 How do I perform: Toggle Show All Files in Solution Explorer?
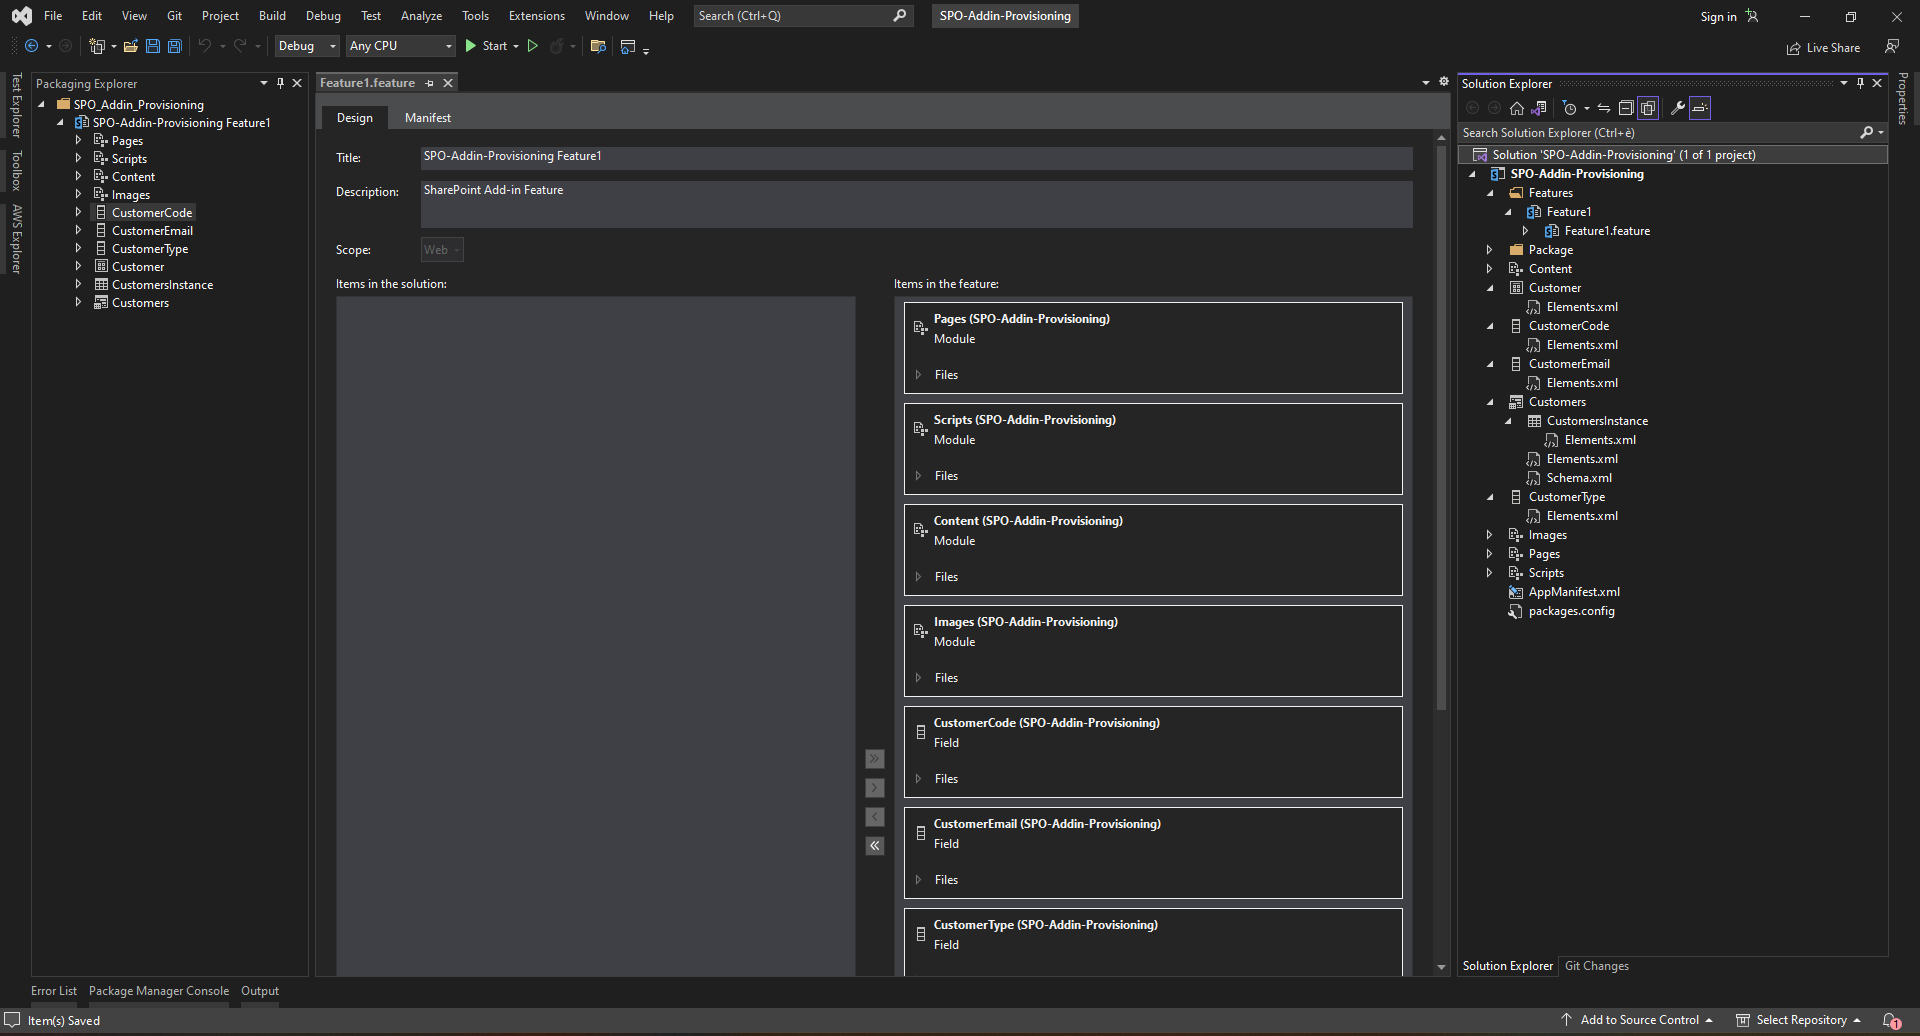[x=1648, y=108]
